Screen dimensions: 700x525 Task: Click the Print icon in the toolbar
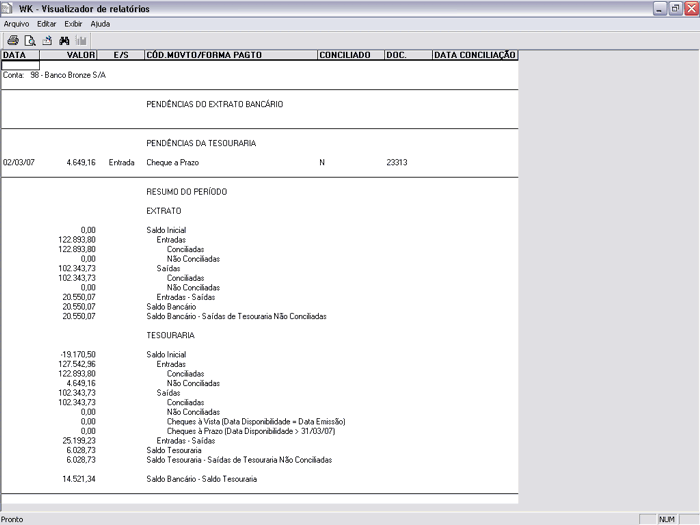point(13,40)
